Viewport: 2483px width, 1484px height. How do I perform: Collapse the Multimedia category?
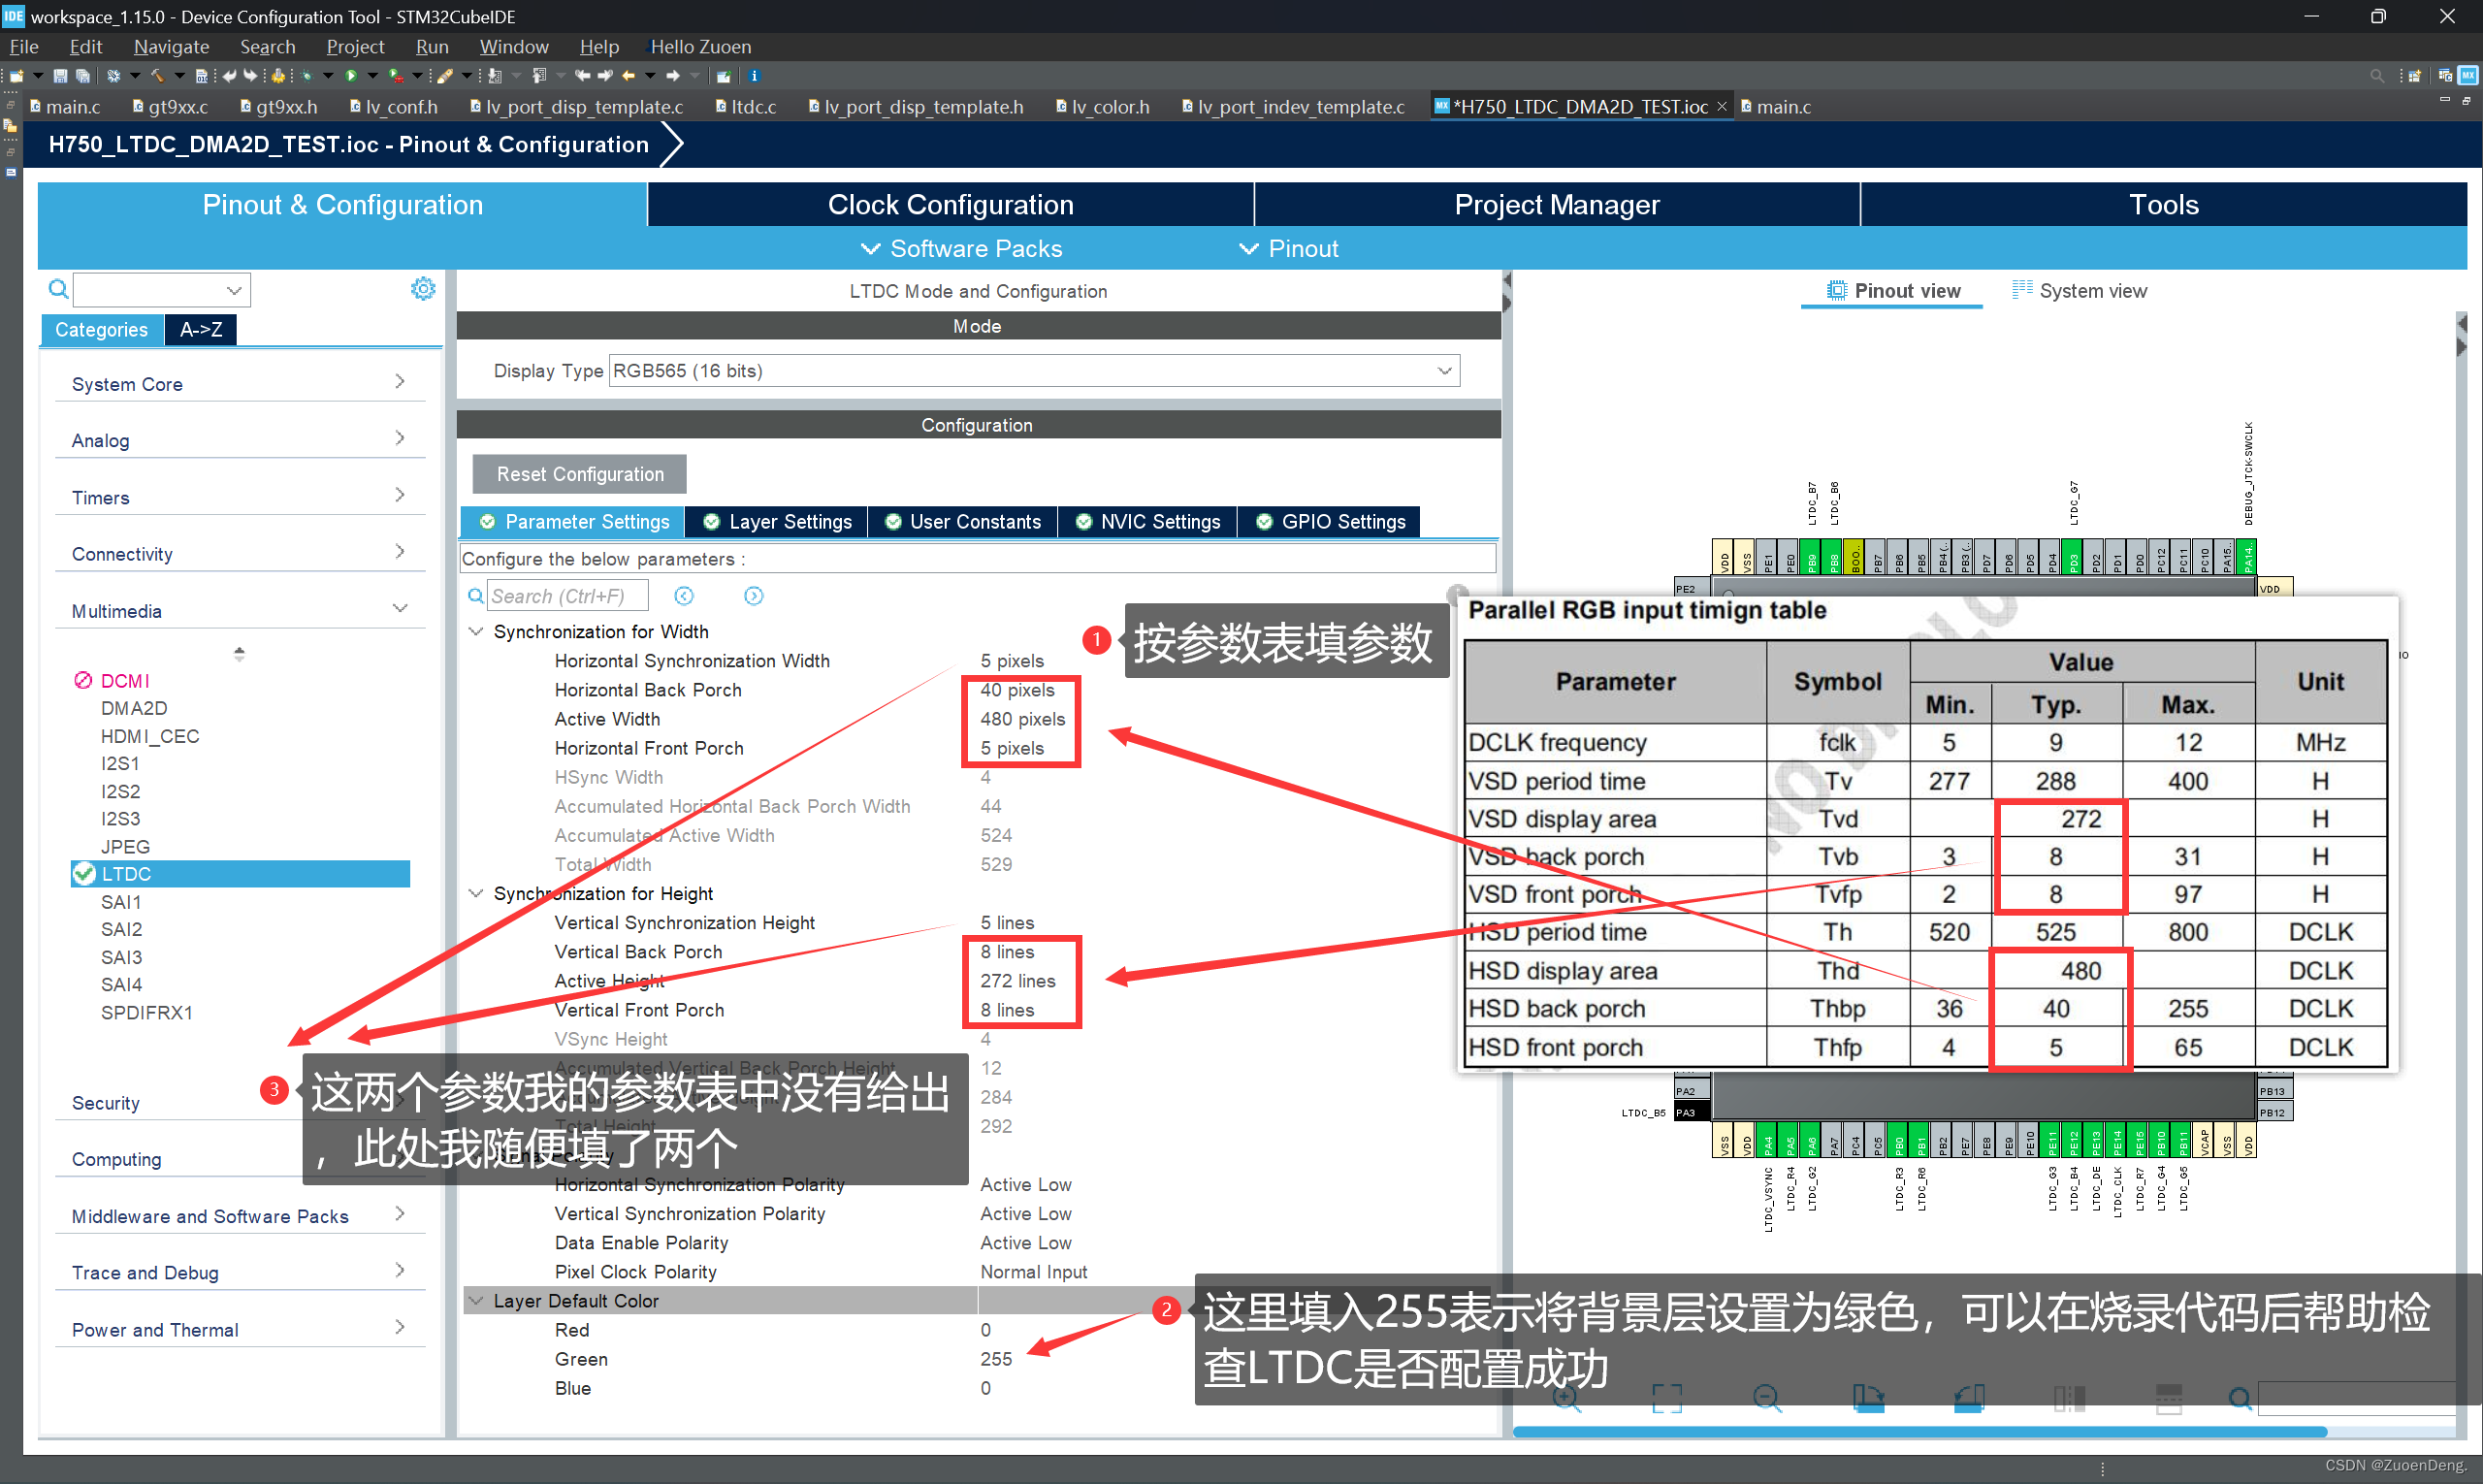(400, 610)
